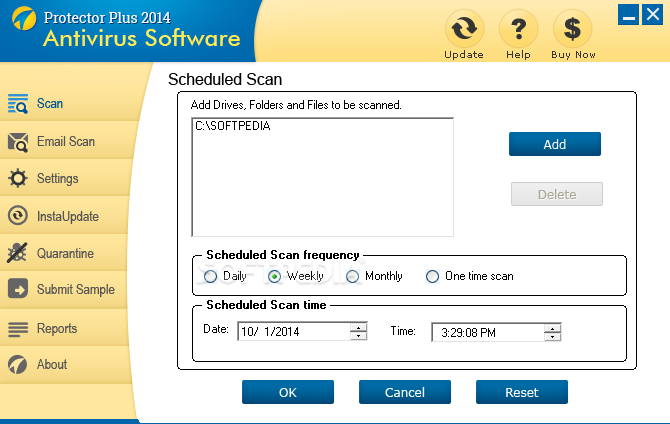Open Help via the question mark icon
The height and width of the screenshot is (424, 670).
pos(518,29)
